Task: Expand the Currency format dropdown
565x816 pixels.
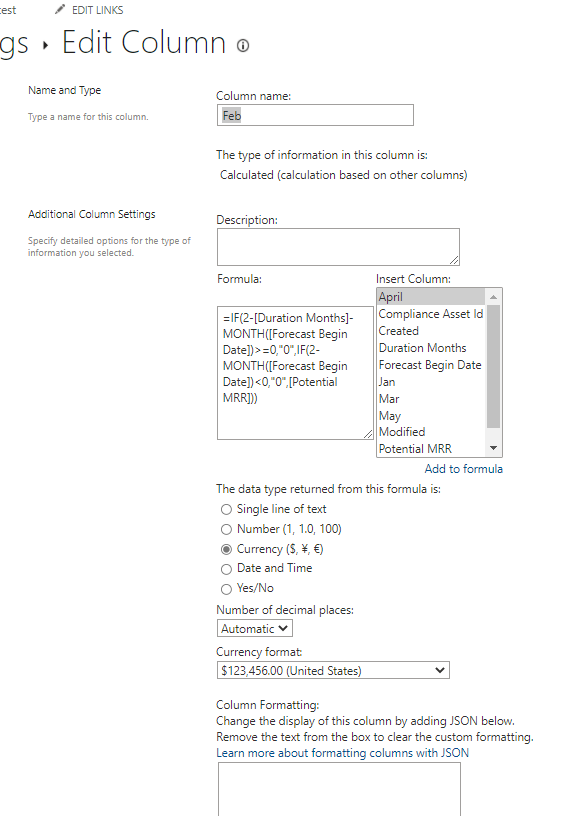Action: click(x=333, y=670)
